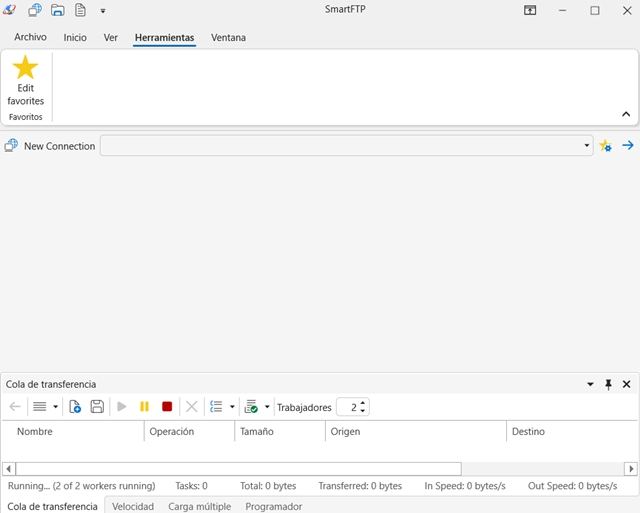Stop the transfer queue with red button
This screenshot has width=640, height=513.
point(167,406)
